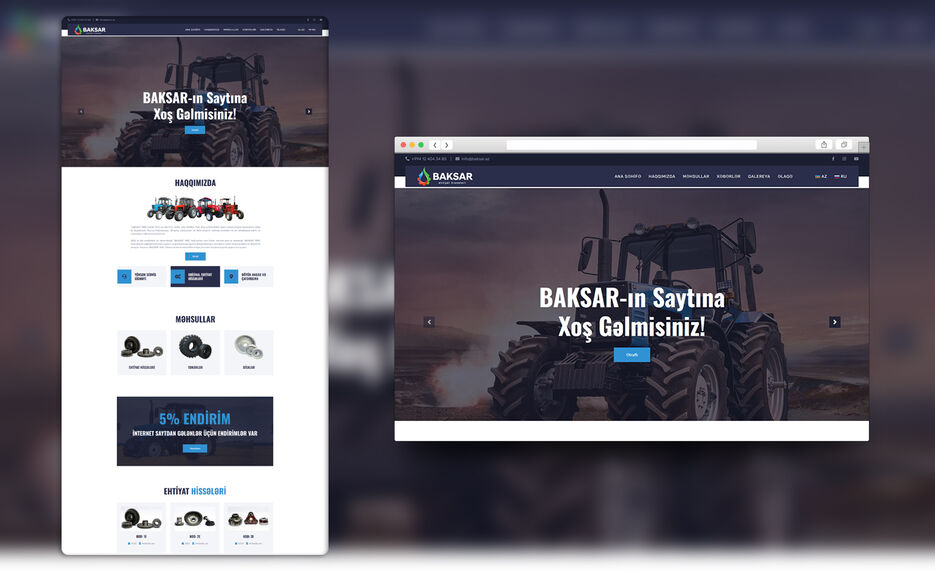The height and width of the screenshot is (573, 935).
Task: Open YouTube icon in browser window top bar
Action: pos(856,159)
